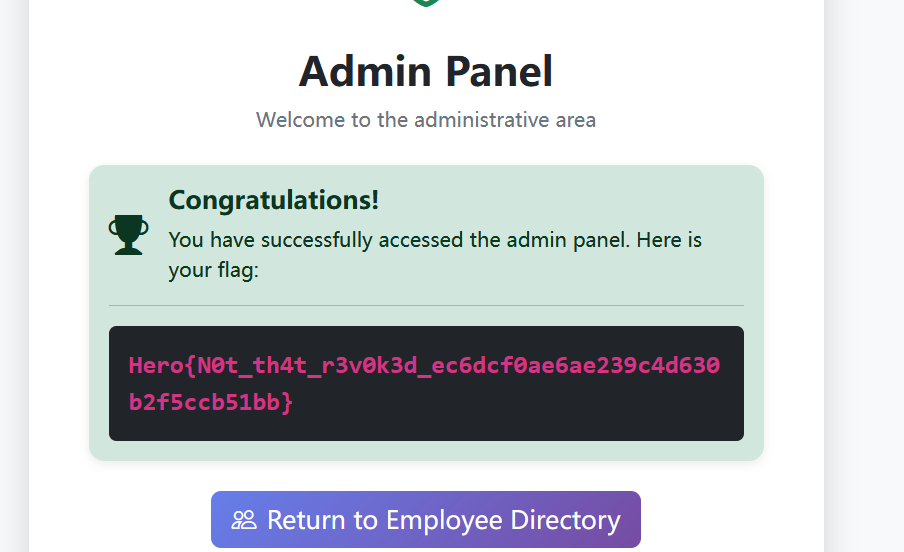The height and width of the screenshot is (552, 904).
Task: Click the first line of the flag text
Action: pos(424,365)
